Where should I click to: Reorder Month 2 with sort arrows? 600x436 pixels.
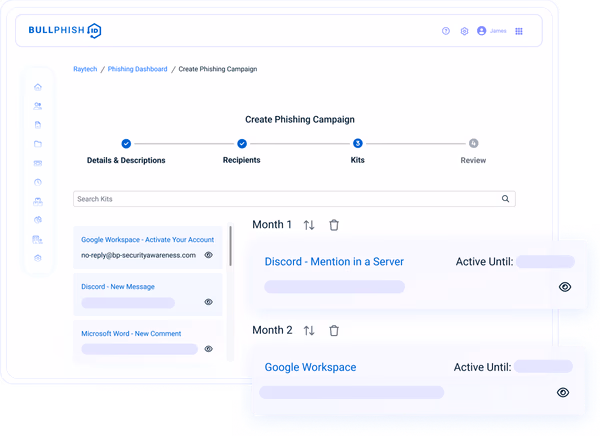[309, 330]
